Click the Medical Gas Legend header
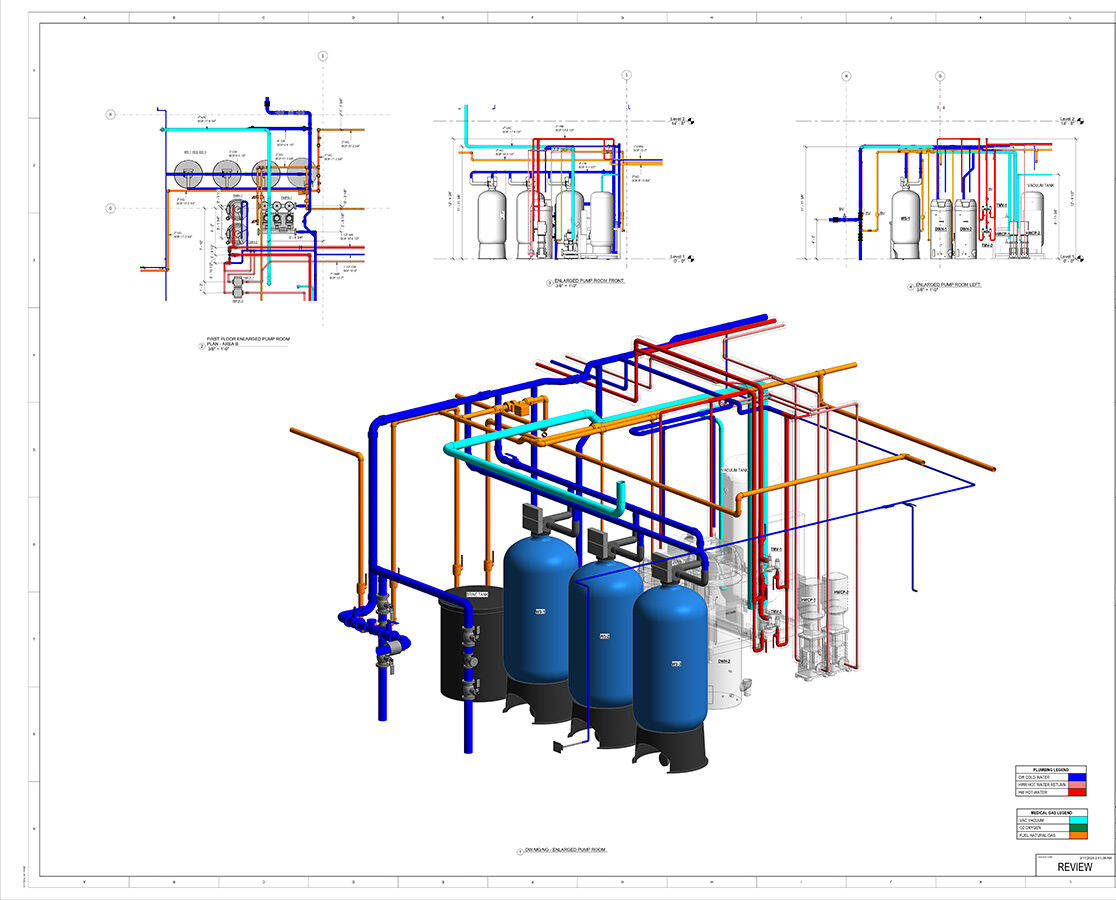 1049,813
